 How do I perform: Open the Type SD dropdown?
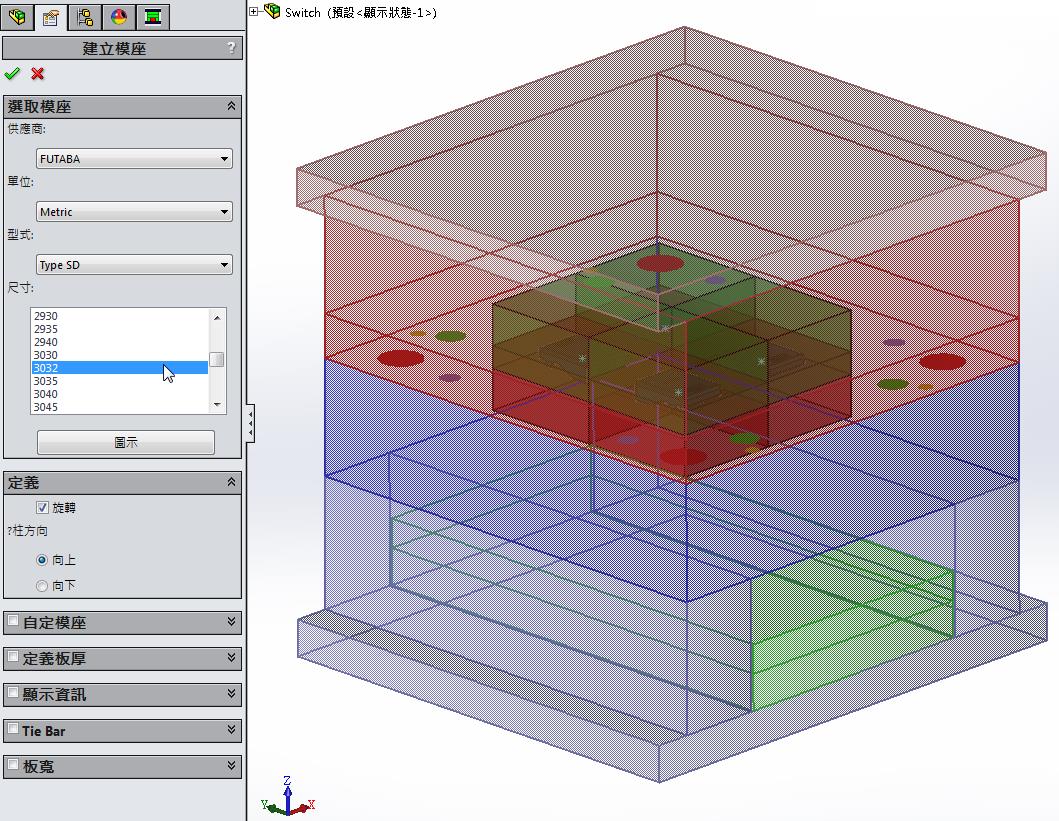point(134,265)
